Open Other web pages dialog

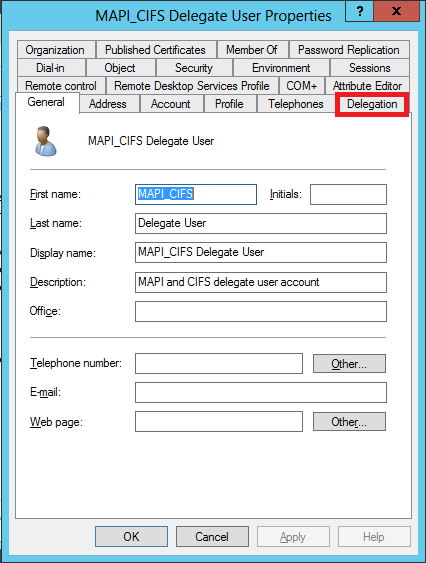click(349, 422)
